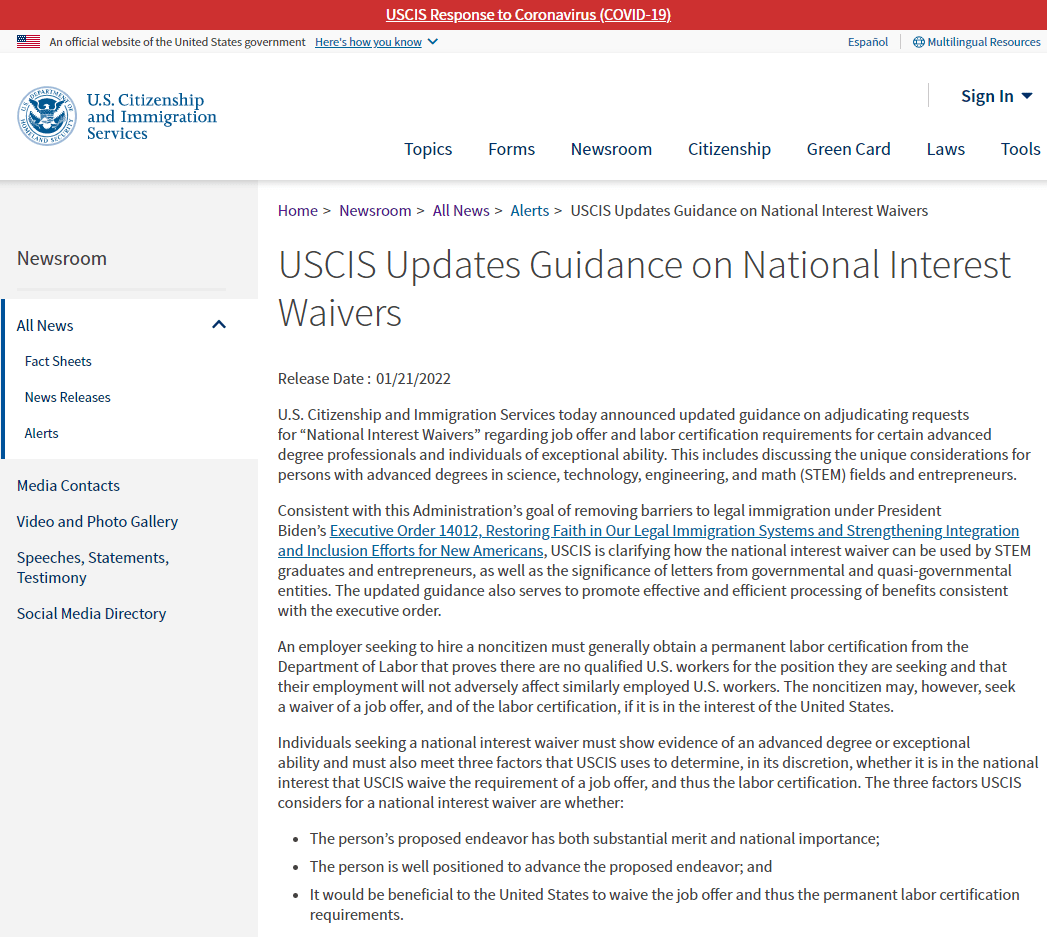Click the bullet about waiving the job offer
This screenshot has width=1047, height=937.
(664, 904)
